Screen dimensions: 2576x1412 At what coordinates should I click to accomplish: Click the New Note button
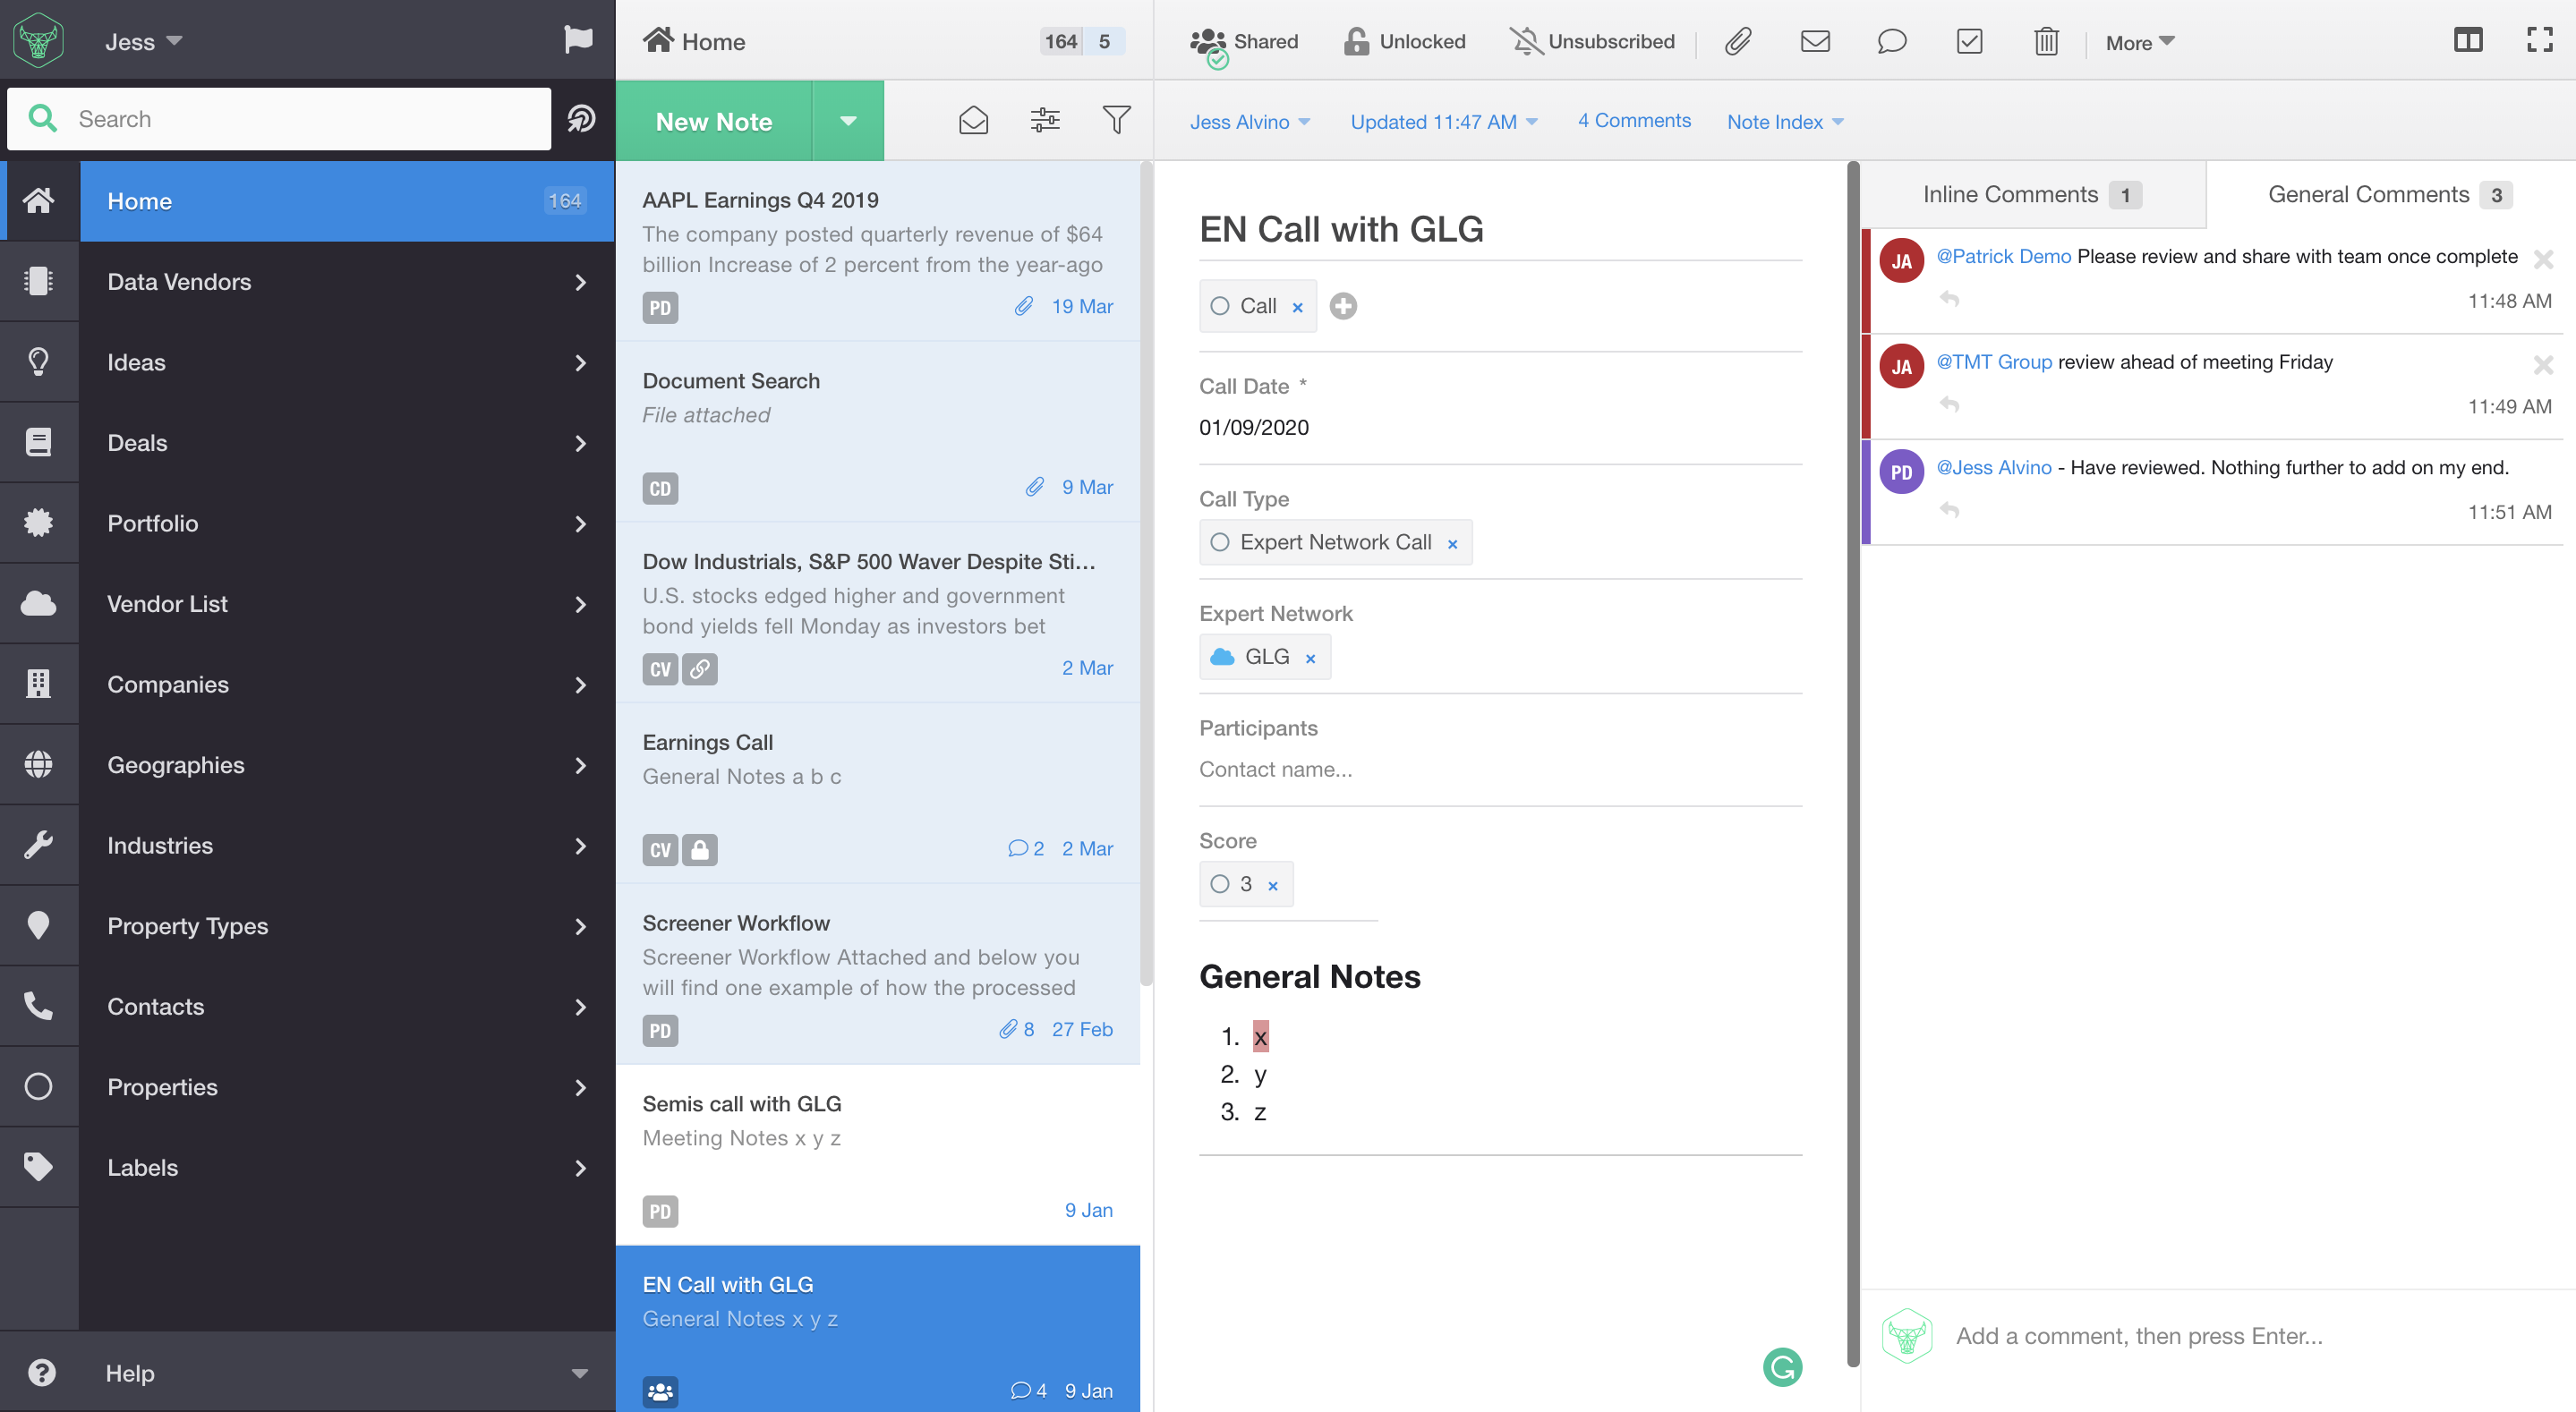tap(714, 121)
